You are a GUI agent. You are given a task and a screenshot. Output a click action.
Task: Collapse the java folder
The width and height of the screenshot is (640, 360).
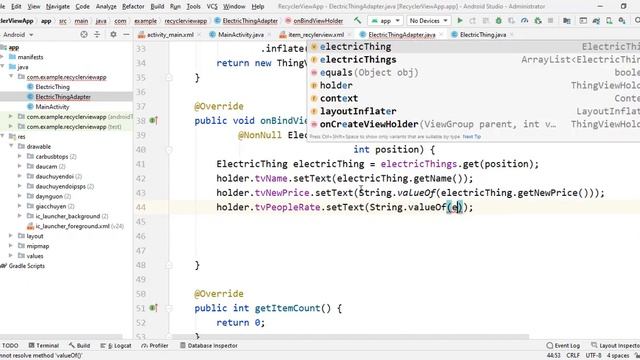(2, 67)
